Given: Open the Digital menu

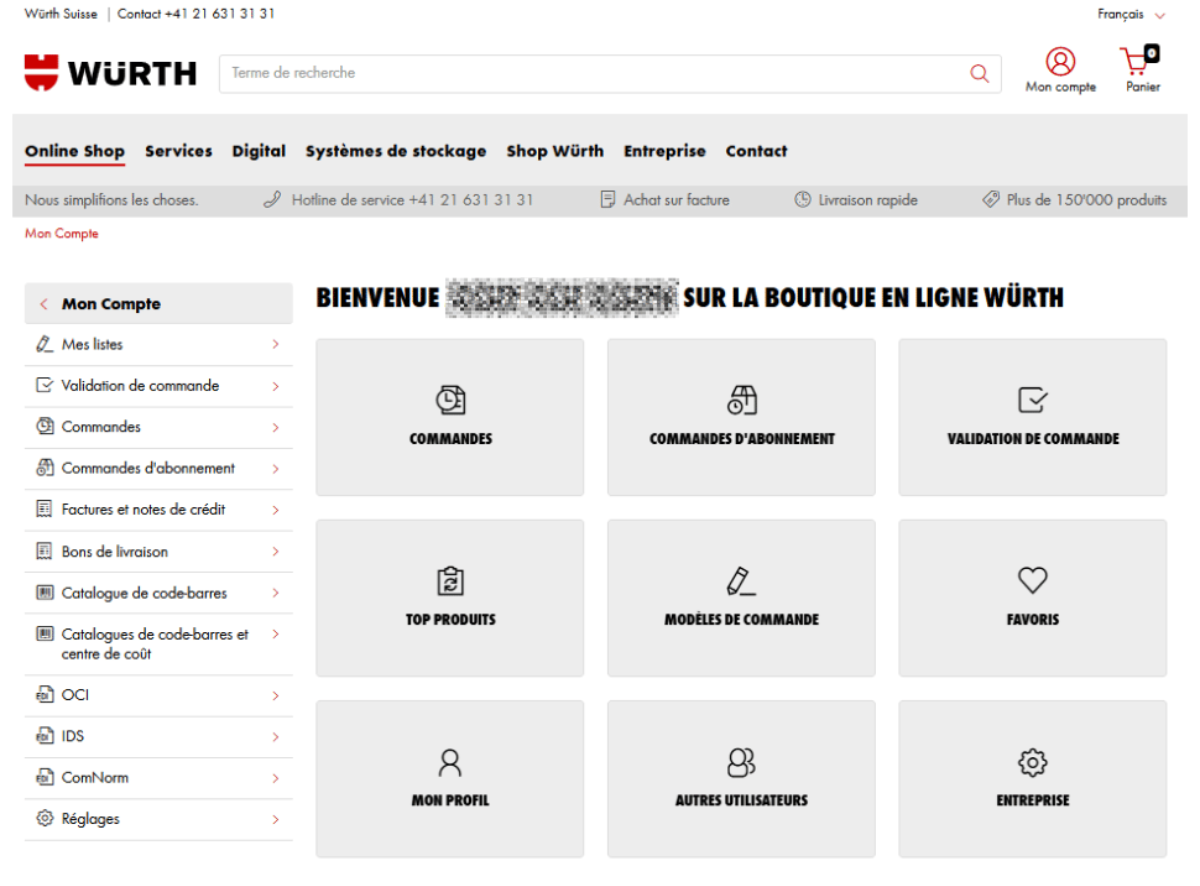Looking at the screenshot, I should (x=259, y=151).
